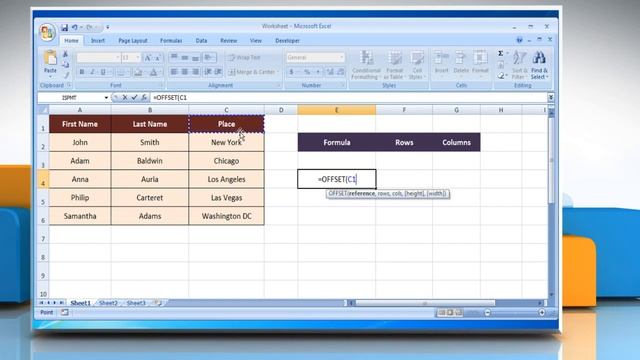Click the Insert cells button
The width and height of the screenshot is (640, 360).
click(x=441, y=63)
